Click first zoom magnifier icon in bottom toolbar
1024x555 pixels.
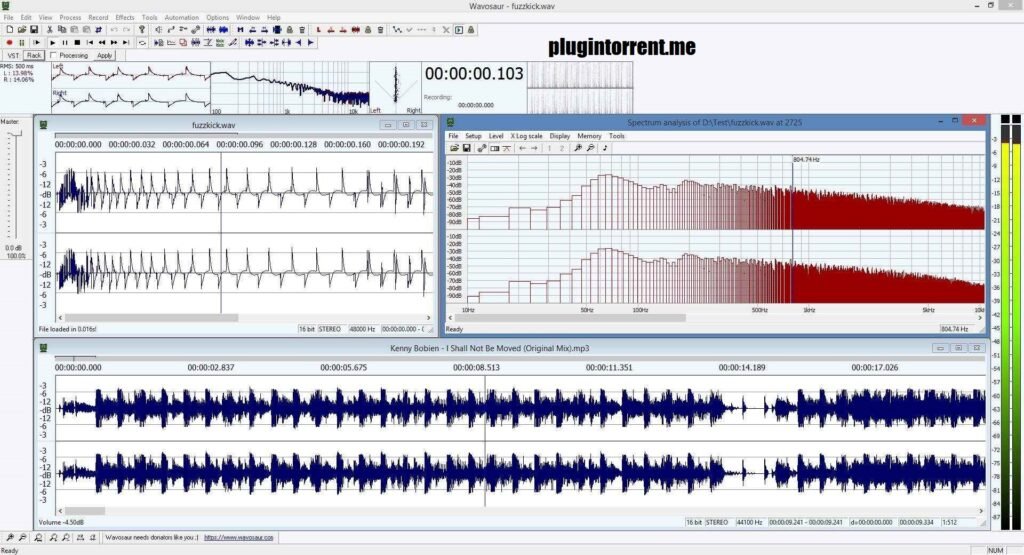pos(10,537)
